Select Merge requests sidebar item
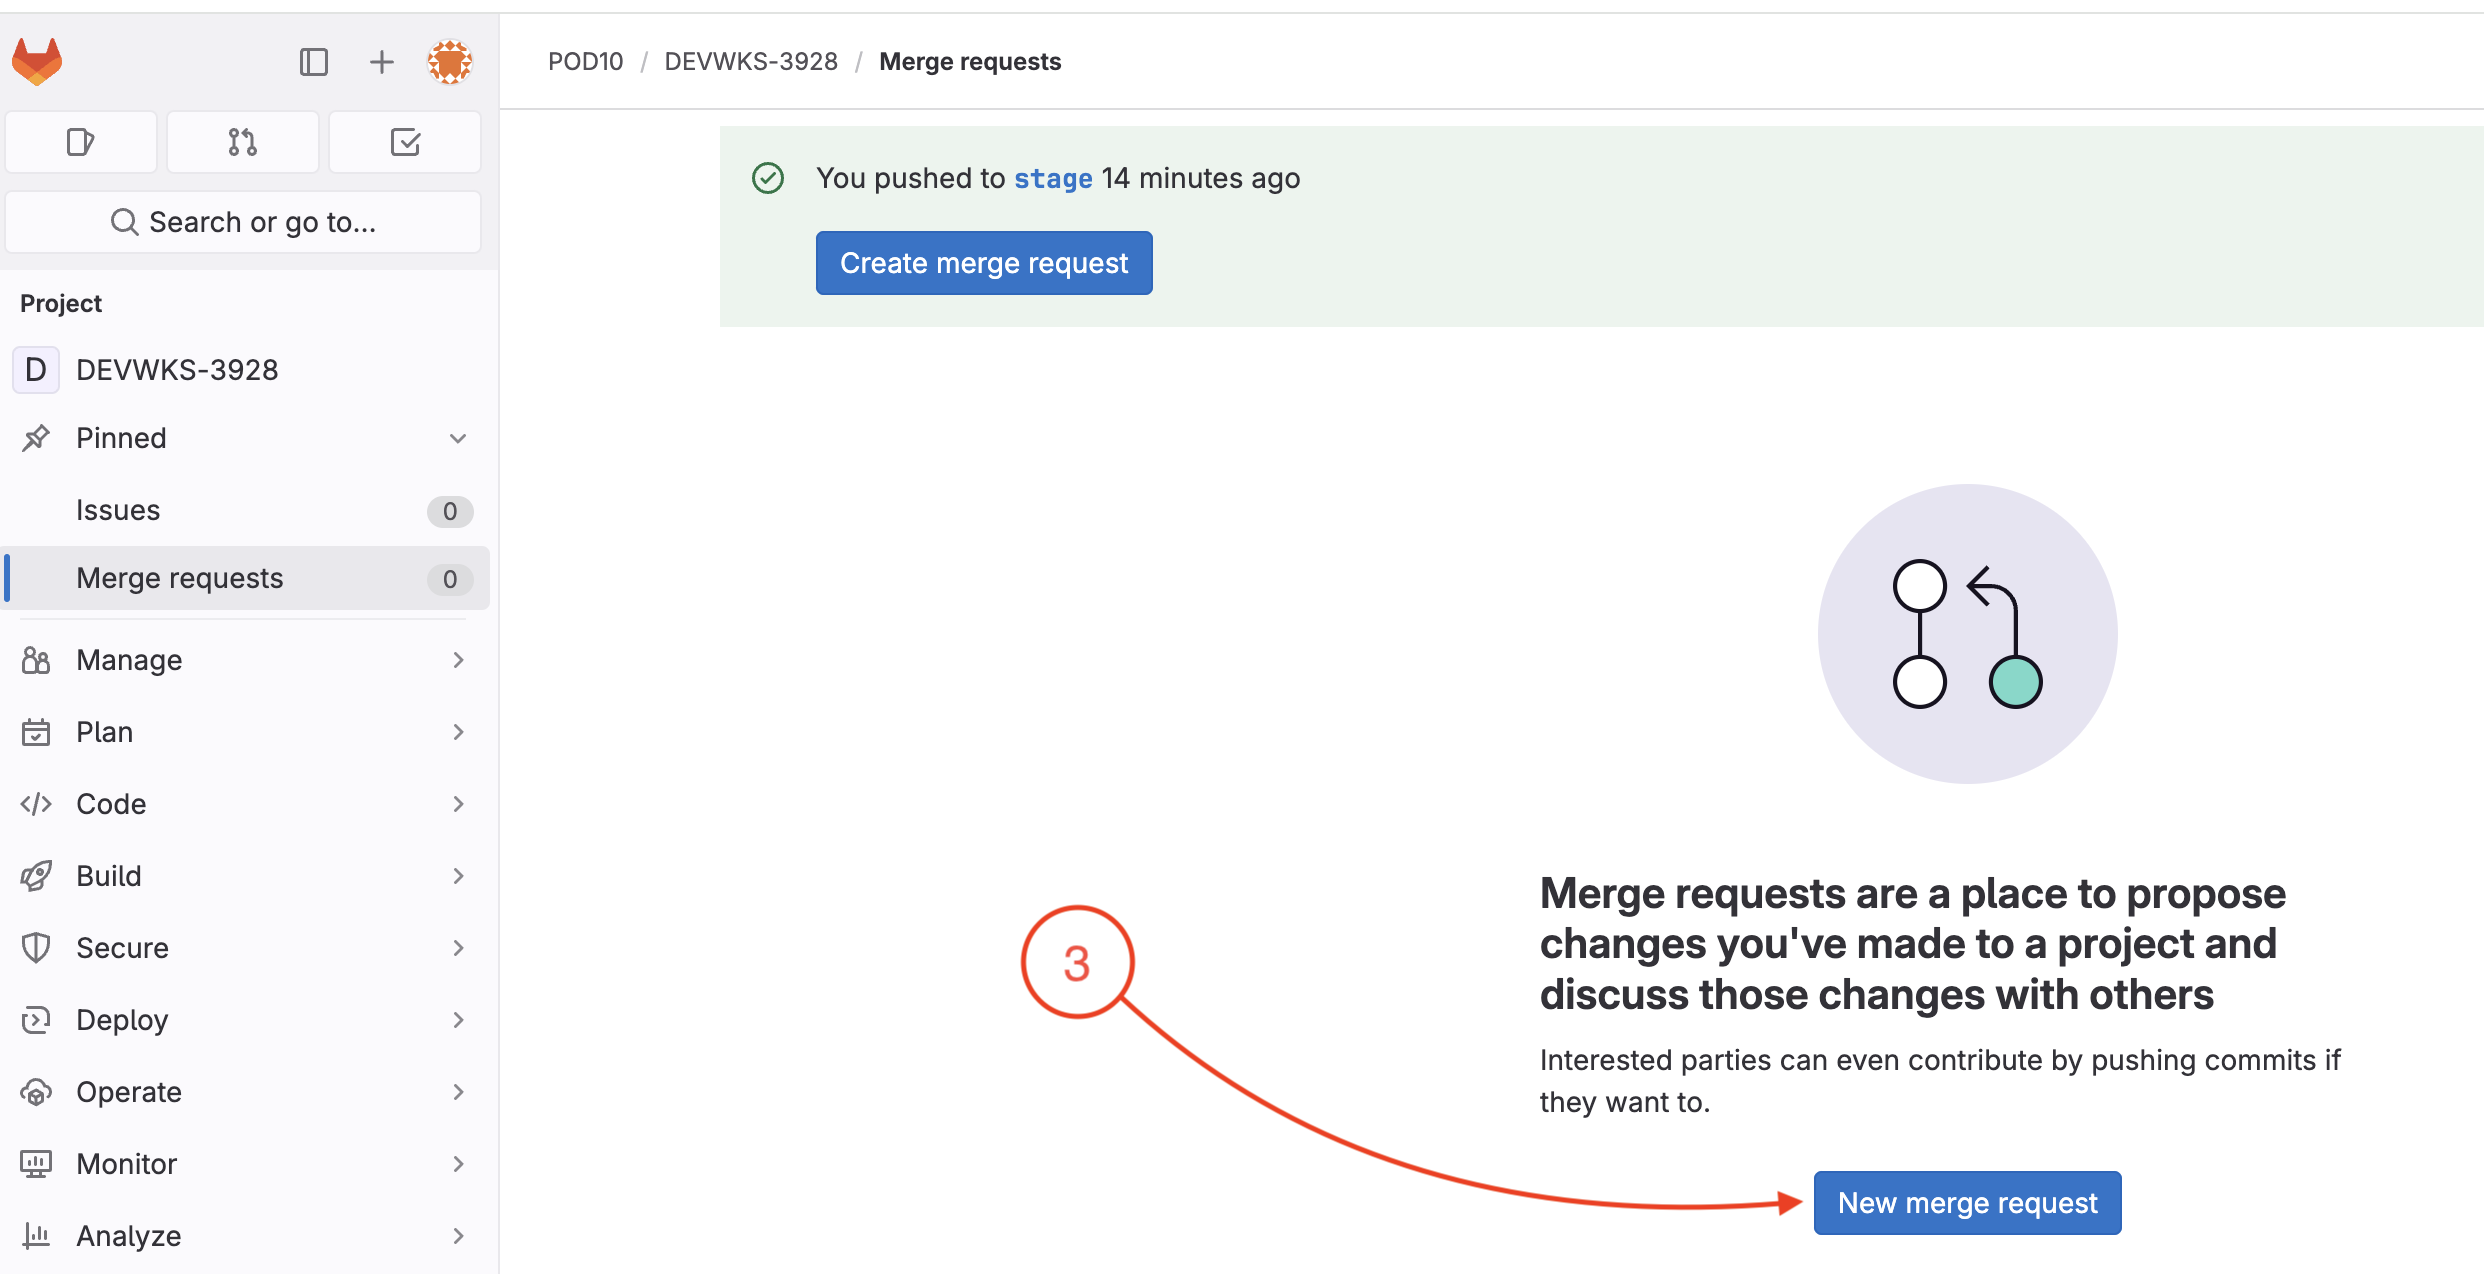 point(180,578)
